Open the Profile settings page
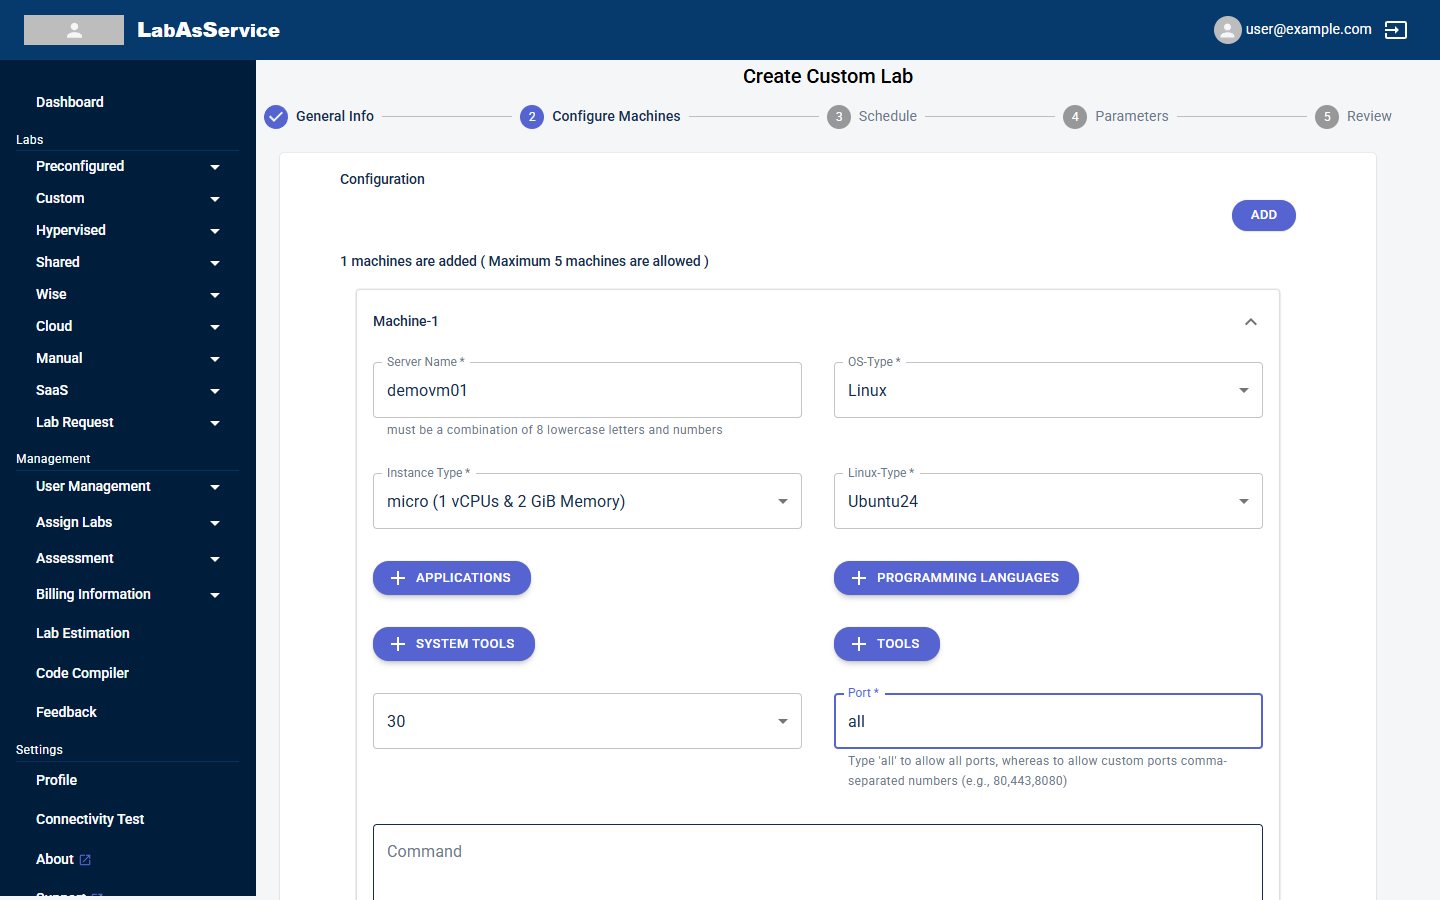 point(56,780)
